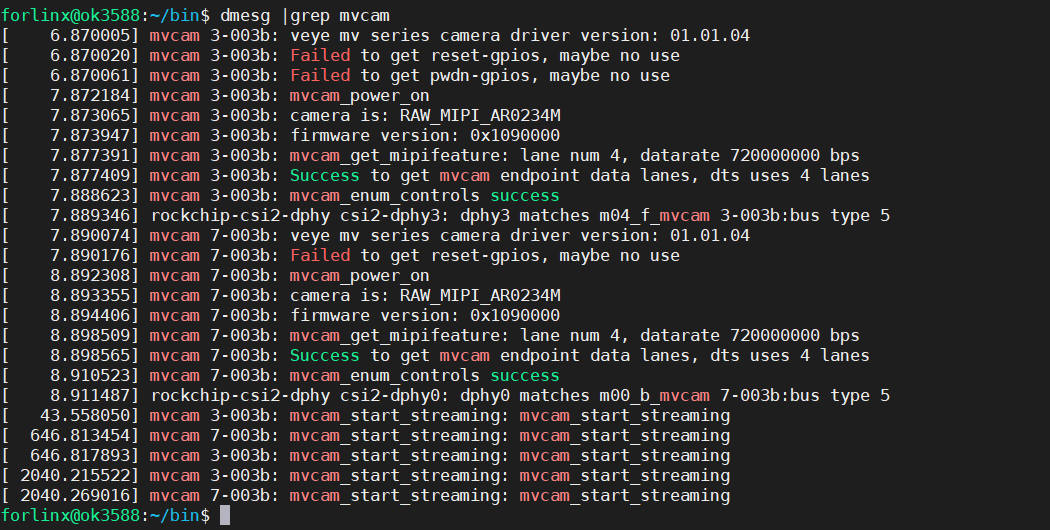Click green 'Success' on the 7.877409 line
The image size is (1050, 530).
(325, 175)
